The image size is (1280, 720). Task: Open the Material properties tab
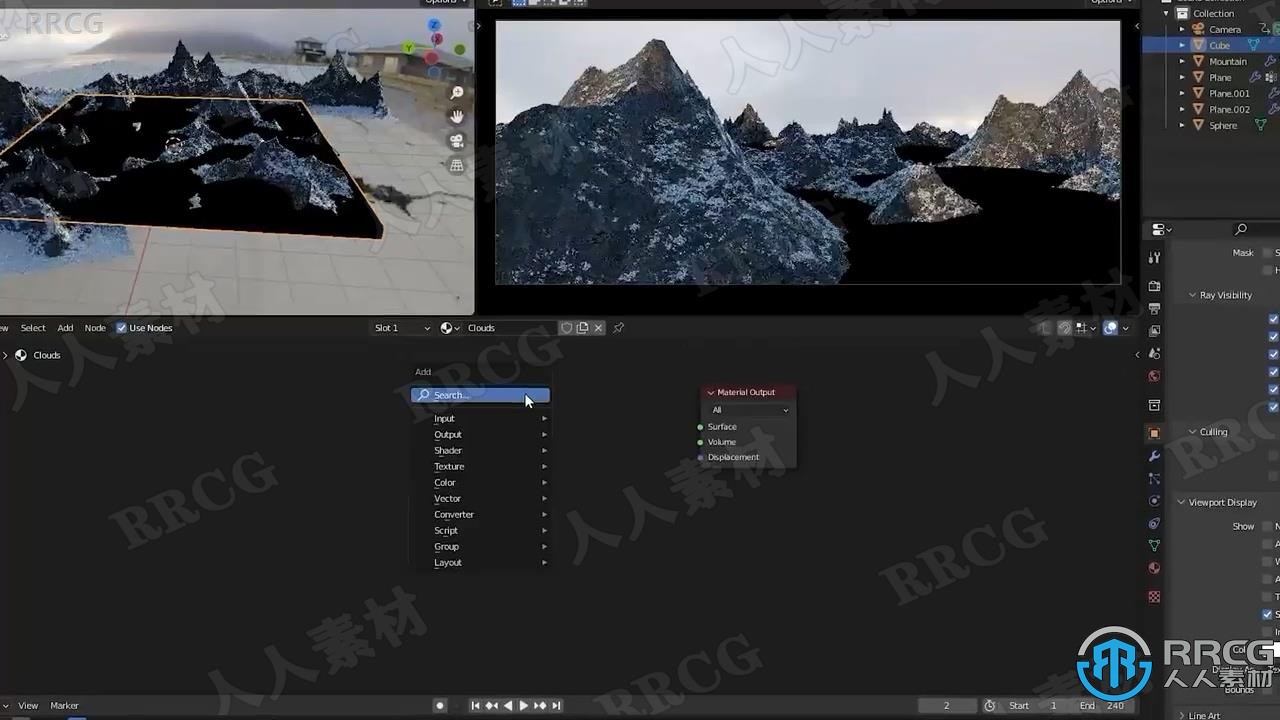pyautogui.click(x=1154, y=568)
